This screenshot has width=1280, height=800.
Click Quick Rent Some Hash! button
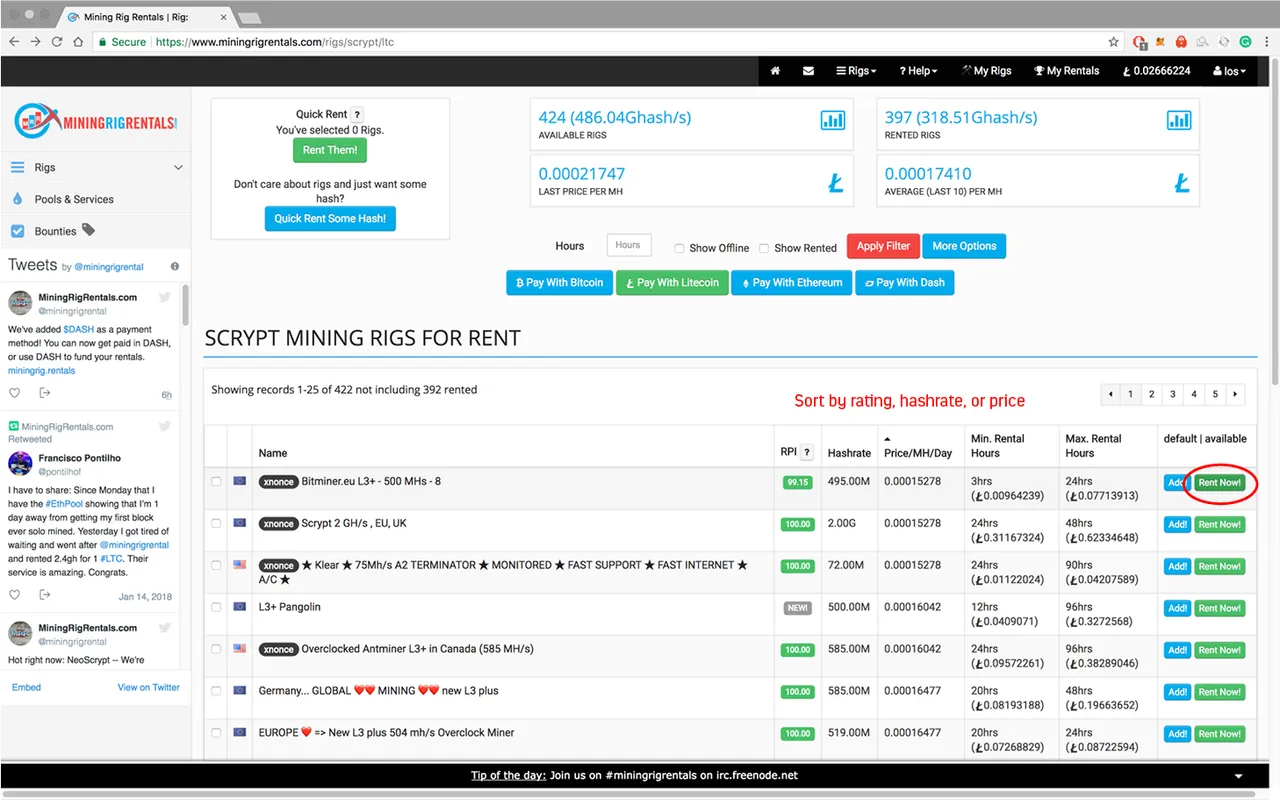tap(330, 218)
